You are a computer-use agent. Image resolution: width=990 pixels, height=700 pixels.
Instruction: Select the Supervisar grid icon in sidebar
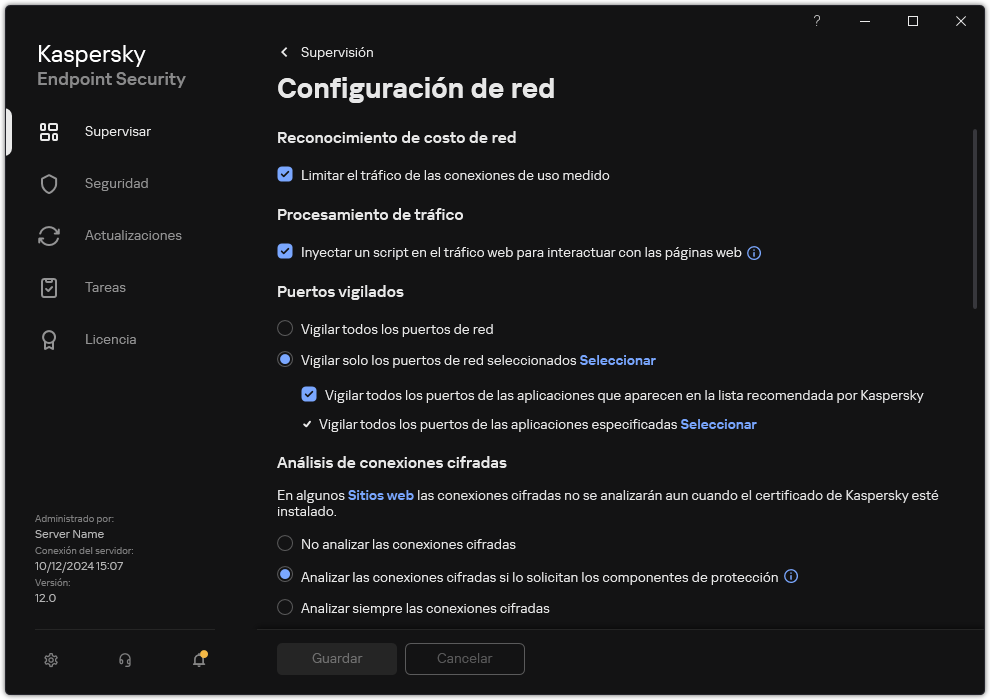(x=48, y=131)
